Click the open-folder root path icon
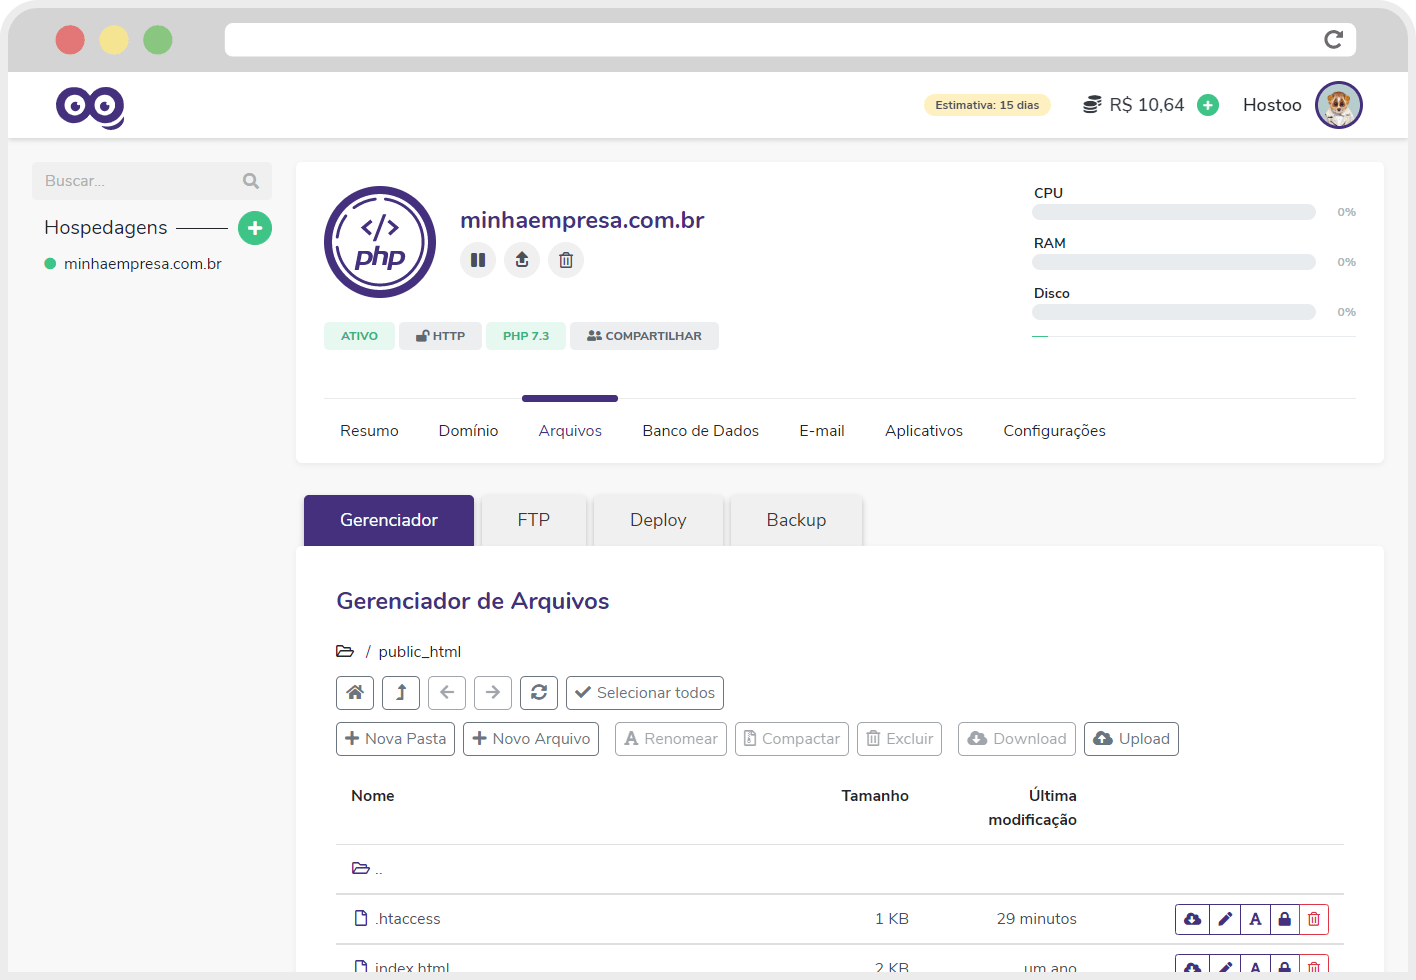Viewport: 1416px width, 980px height. coord(345,651)
